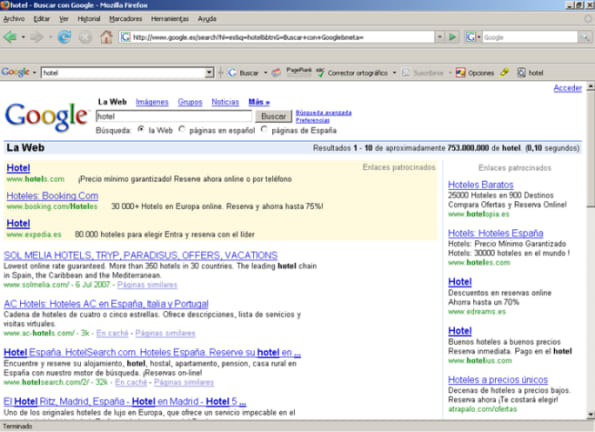Reload the page with the refresh icon

click(65, 37)
